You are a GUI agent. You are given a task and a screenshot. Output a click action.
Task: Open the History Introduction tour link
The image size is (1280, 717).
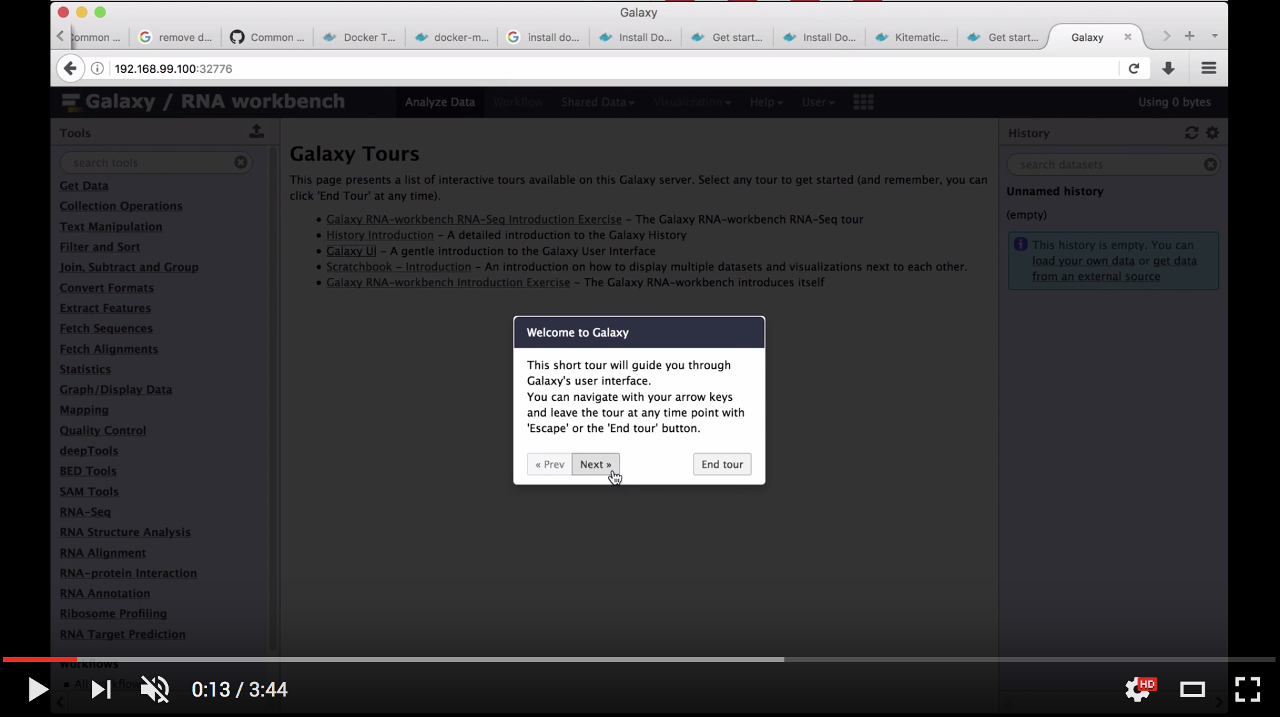click(x=380, y=235)
